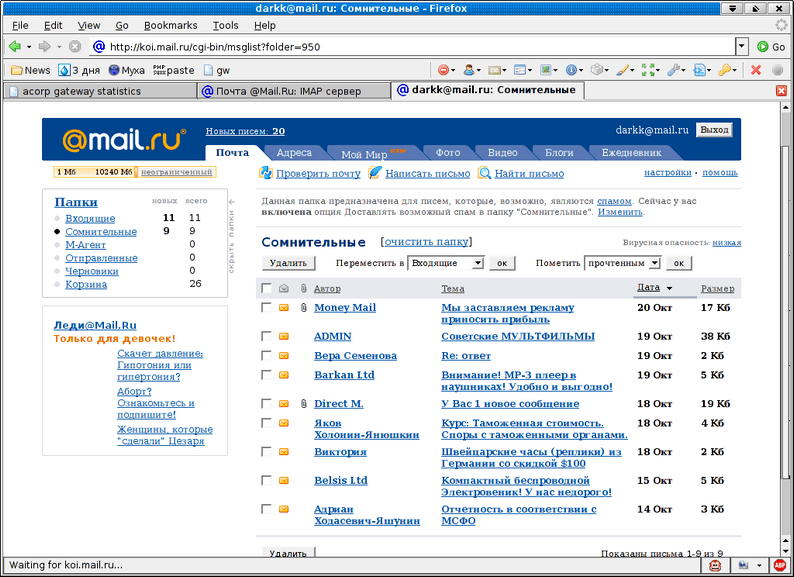Click the Greasemonkey monkey status bar icon

pos(715,565)
